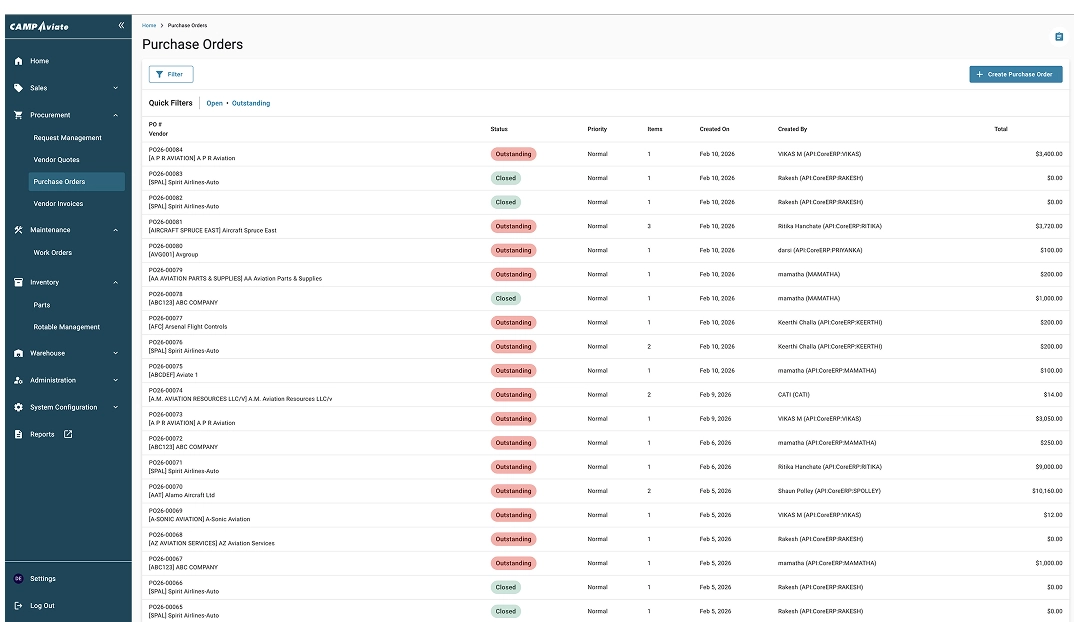Open purchase order PO26-00081 row
The image size is (1074, 622).
pyautogui.click(x=166, y=222)
